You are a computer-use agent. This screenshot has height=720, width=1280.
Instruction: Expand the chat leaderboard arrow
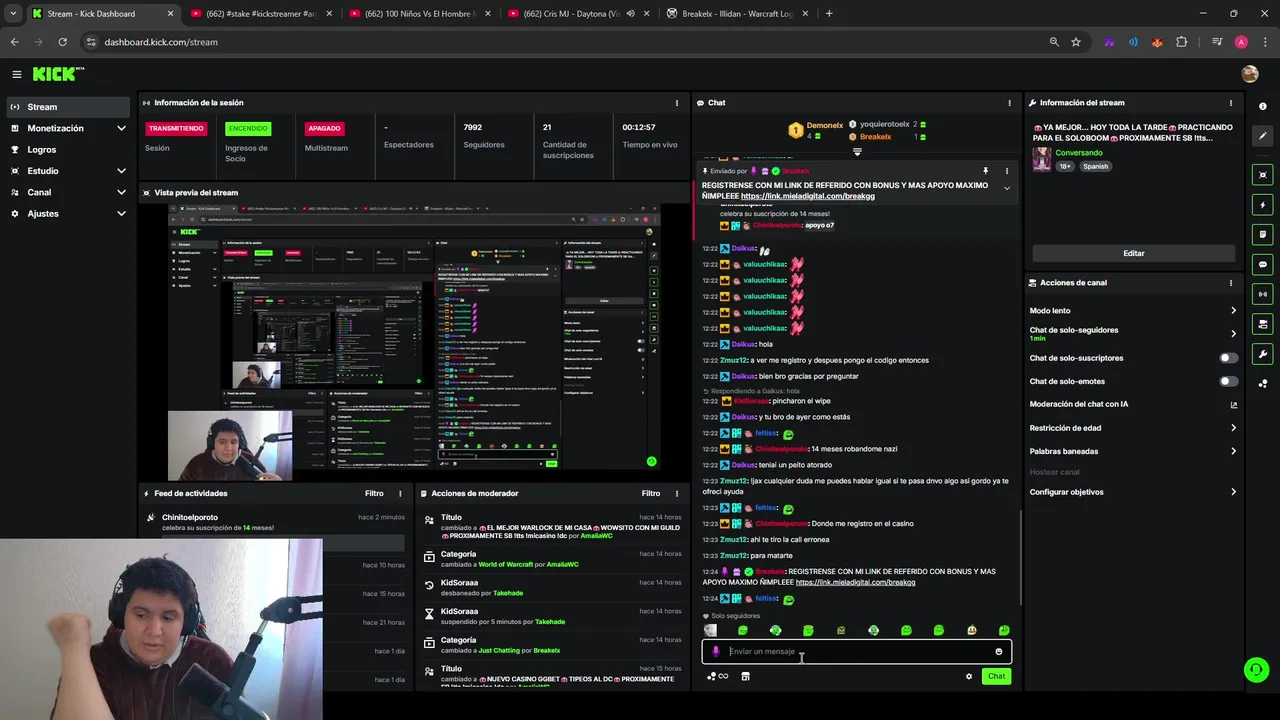coord(857,152)
